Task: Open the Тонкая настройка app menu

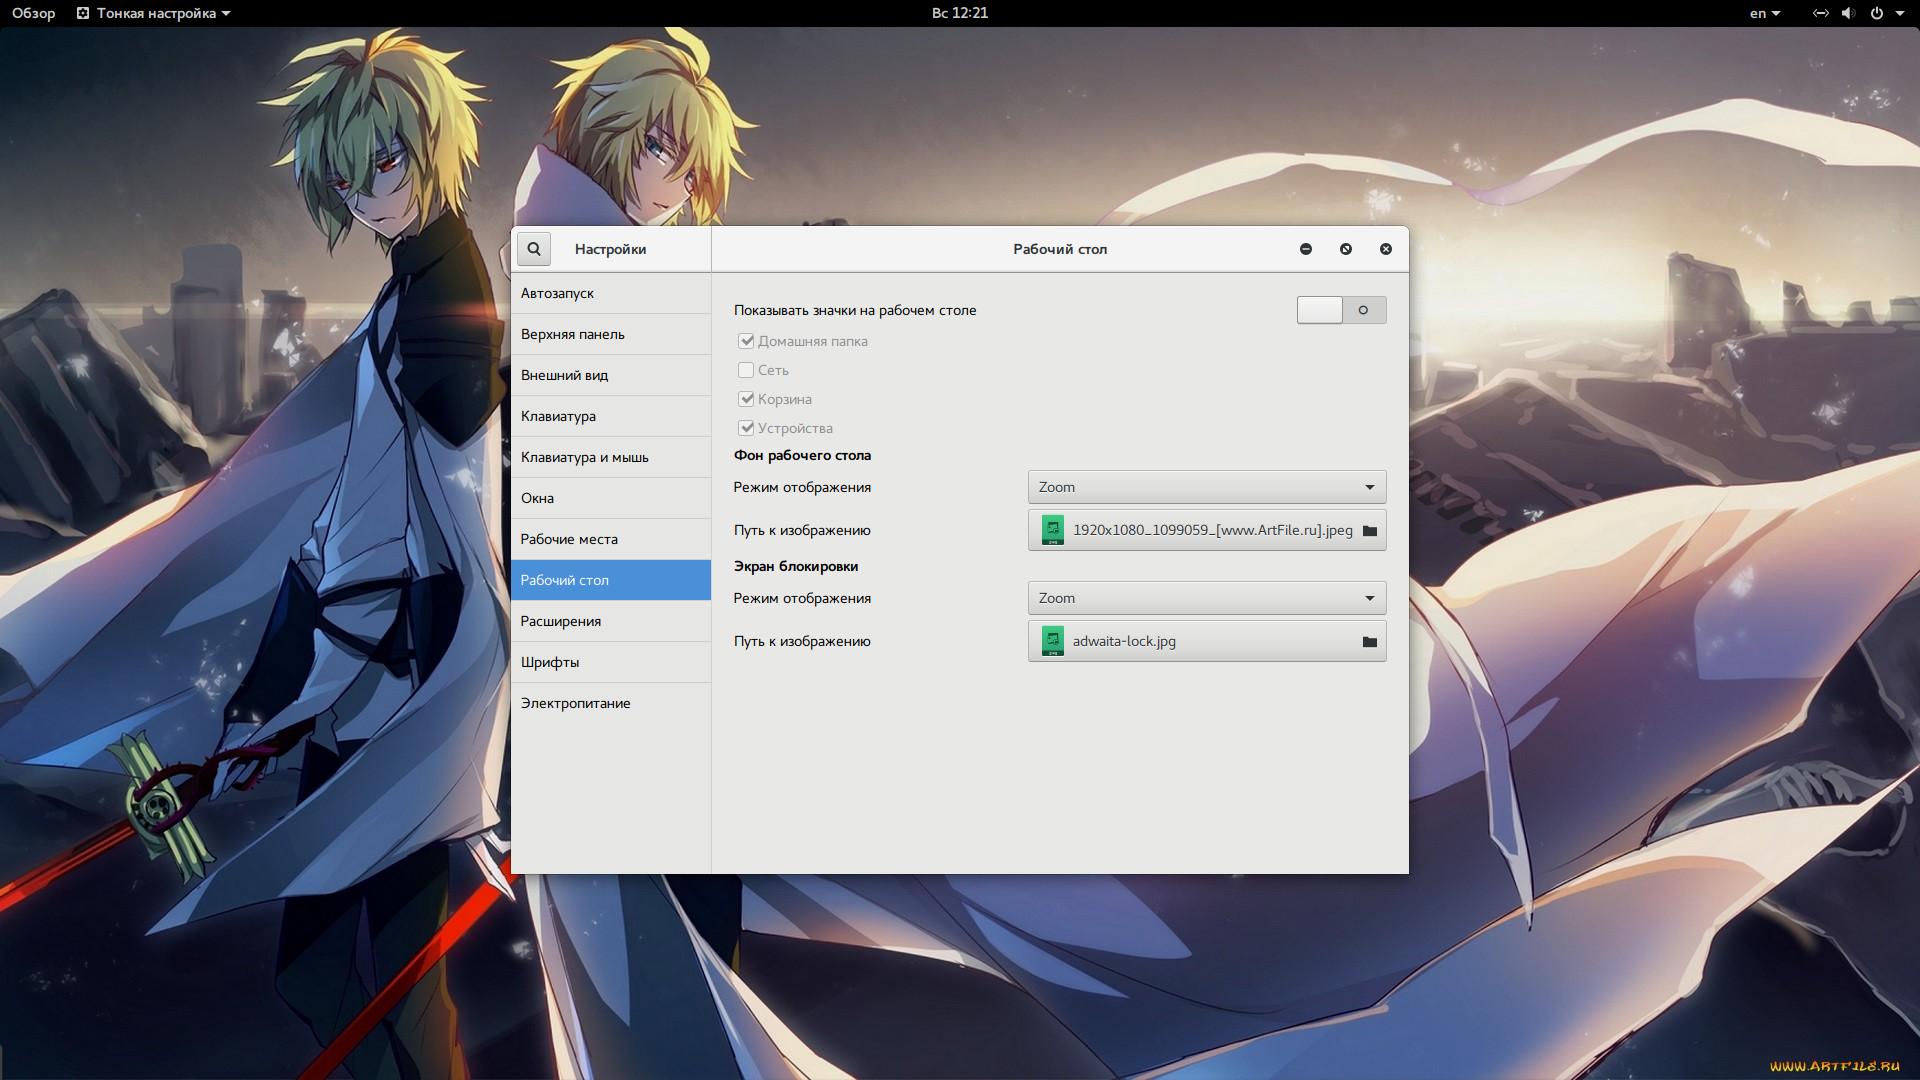Action: point(155,13)
